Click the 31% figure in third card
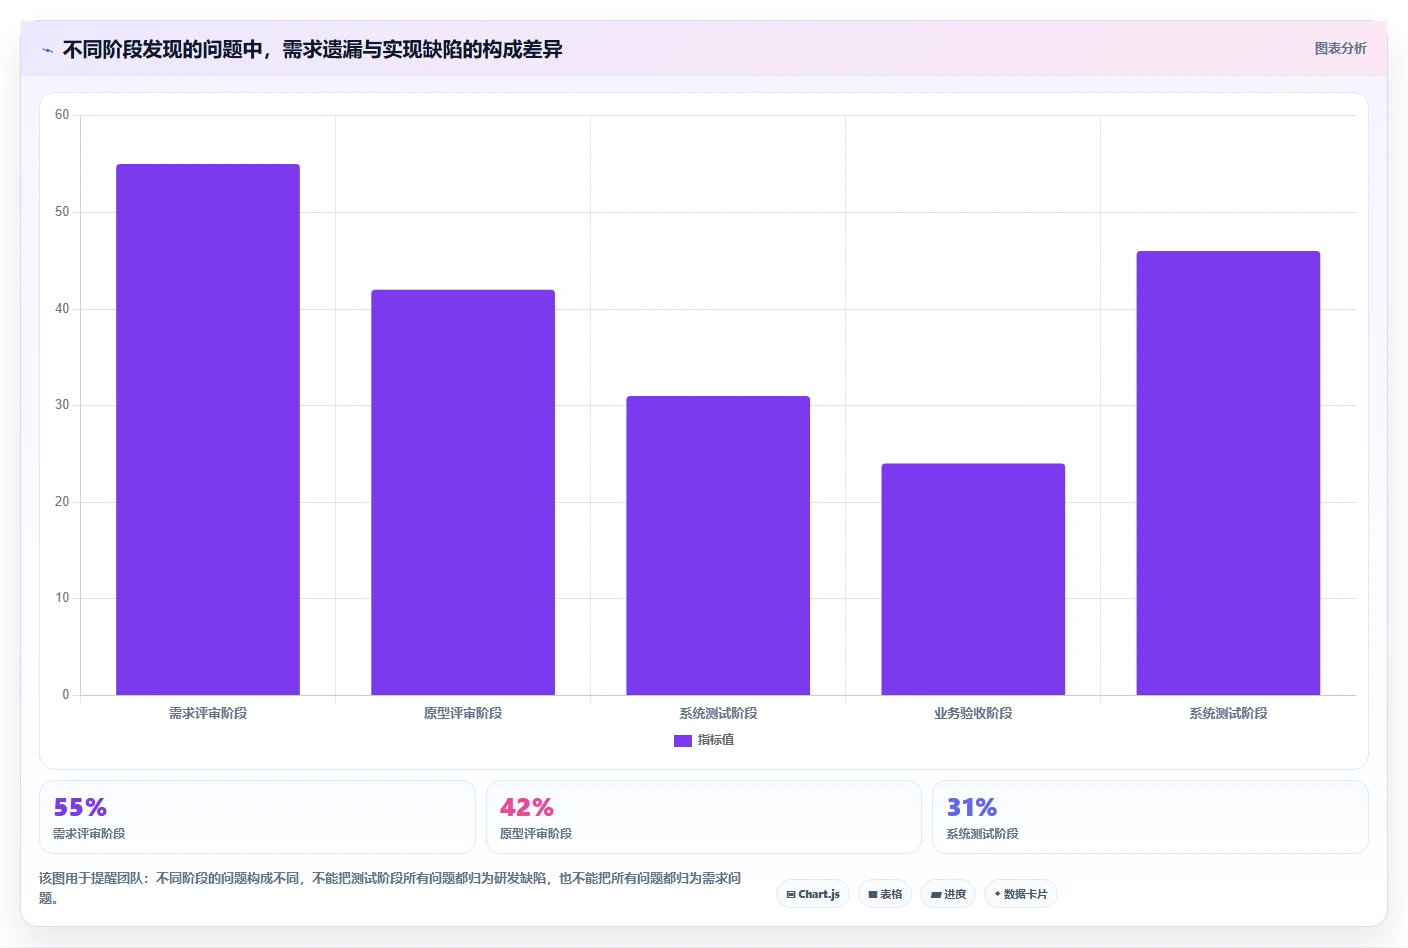This screenshot has height=948, width=1408. [972, 807]
